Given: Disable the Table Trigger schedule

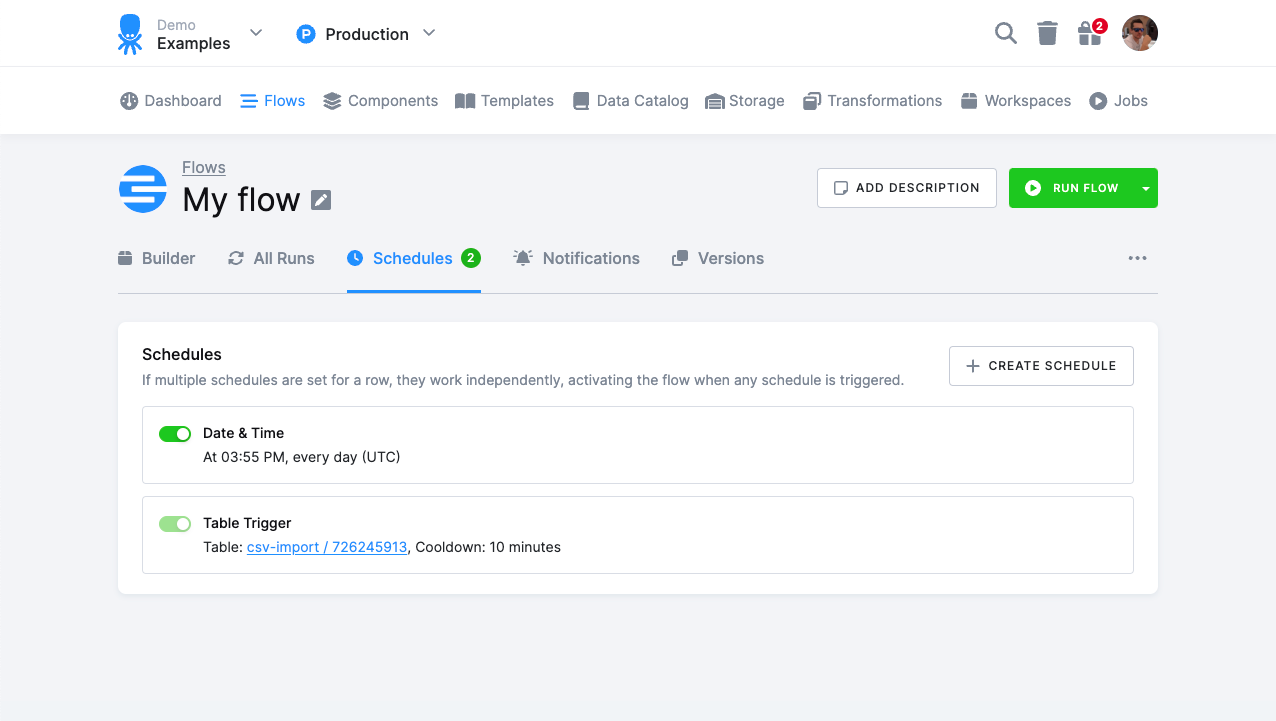Looking at the screenshot, I should 175,524.
